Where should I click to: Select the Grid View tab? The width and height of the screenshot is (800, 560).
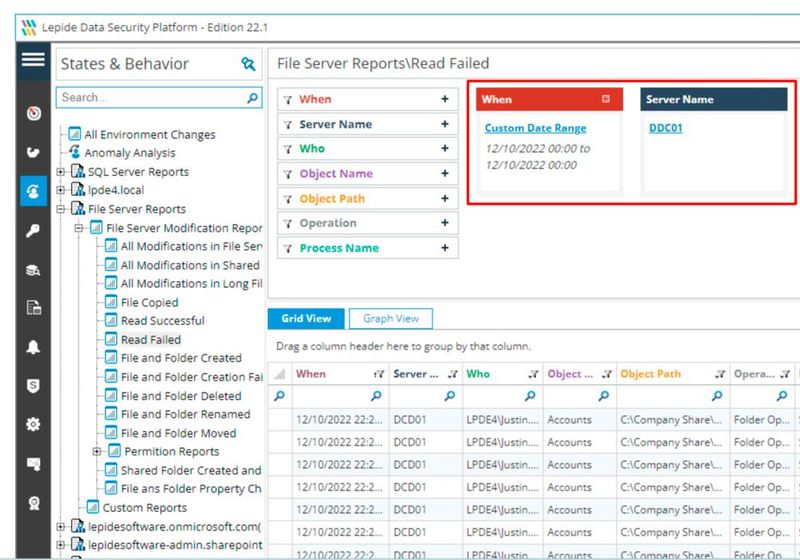pos(306,318)
